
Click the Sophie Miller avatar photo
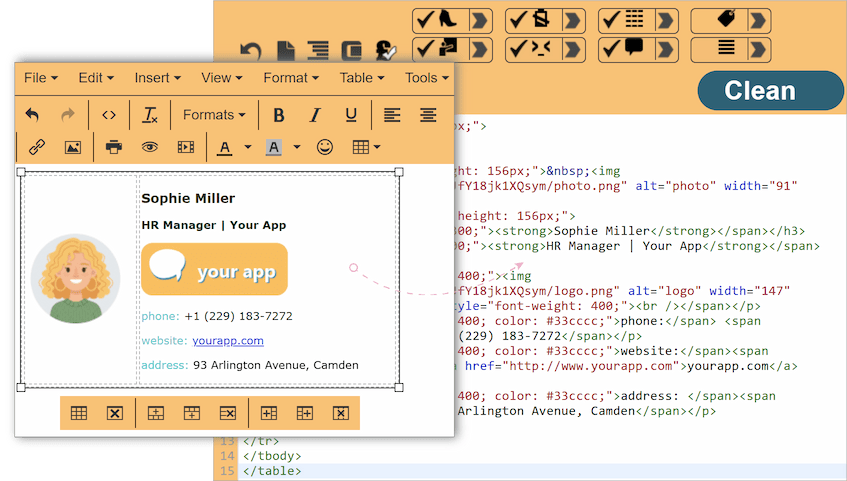click(x=75, y=278)
